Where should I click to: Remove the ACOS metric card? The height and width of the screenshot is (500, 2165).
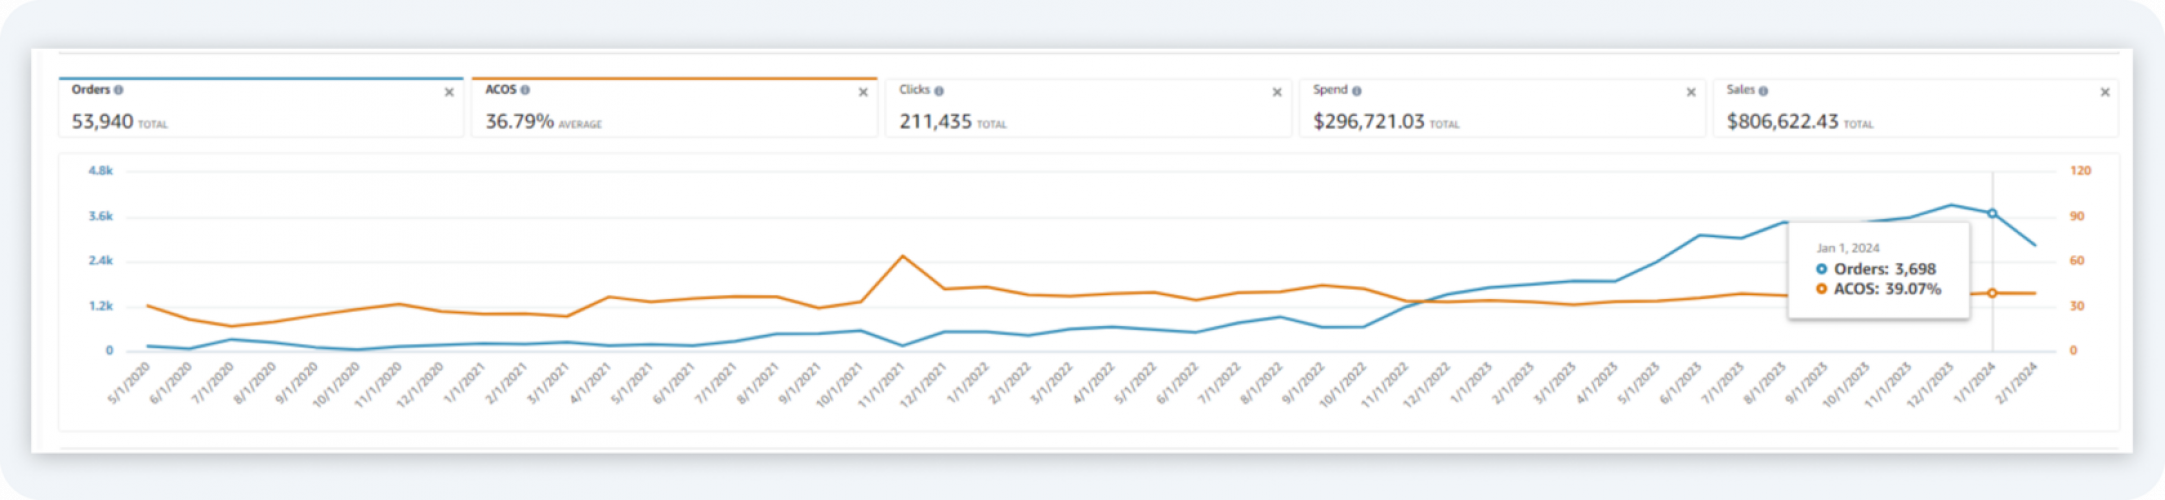[863, 92]
